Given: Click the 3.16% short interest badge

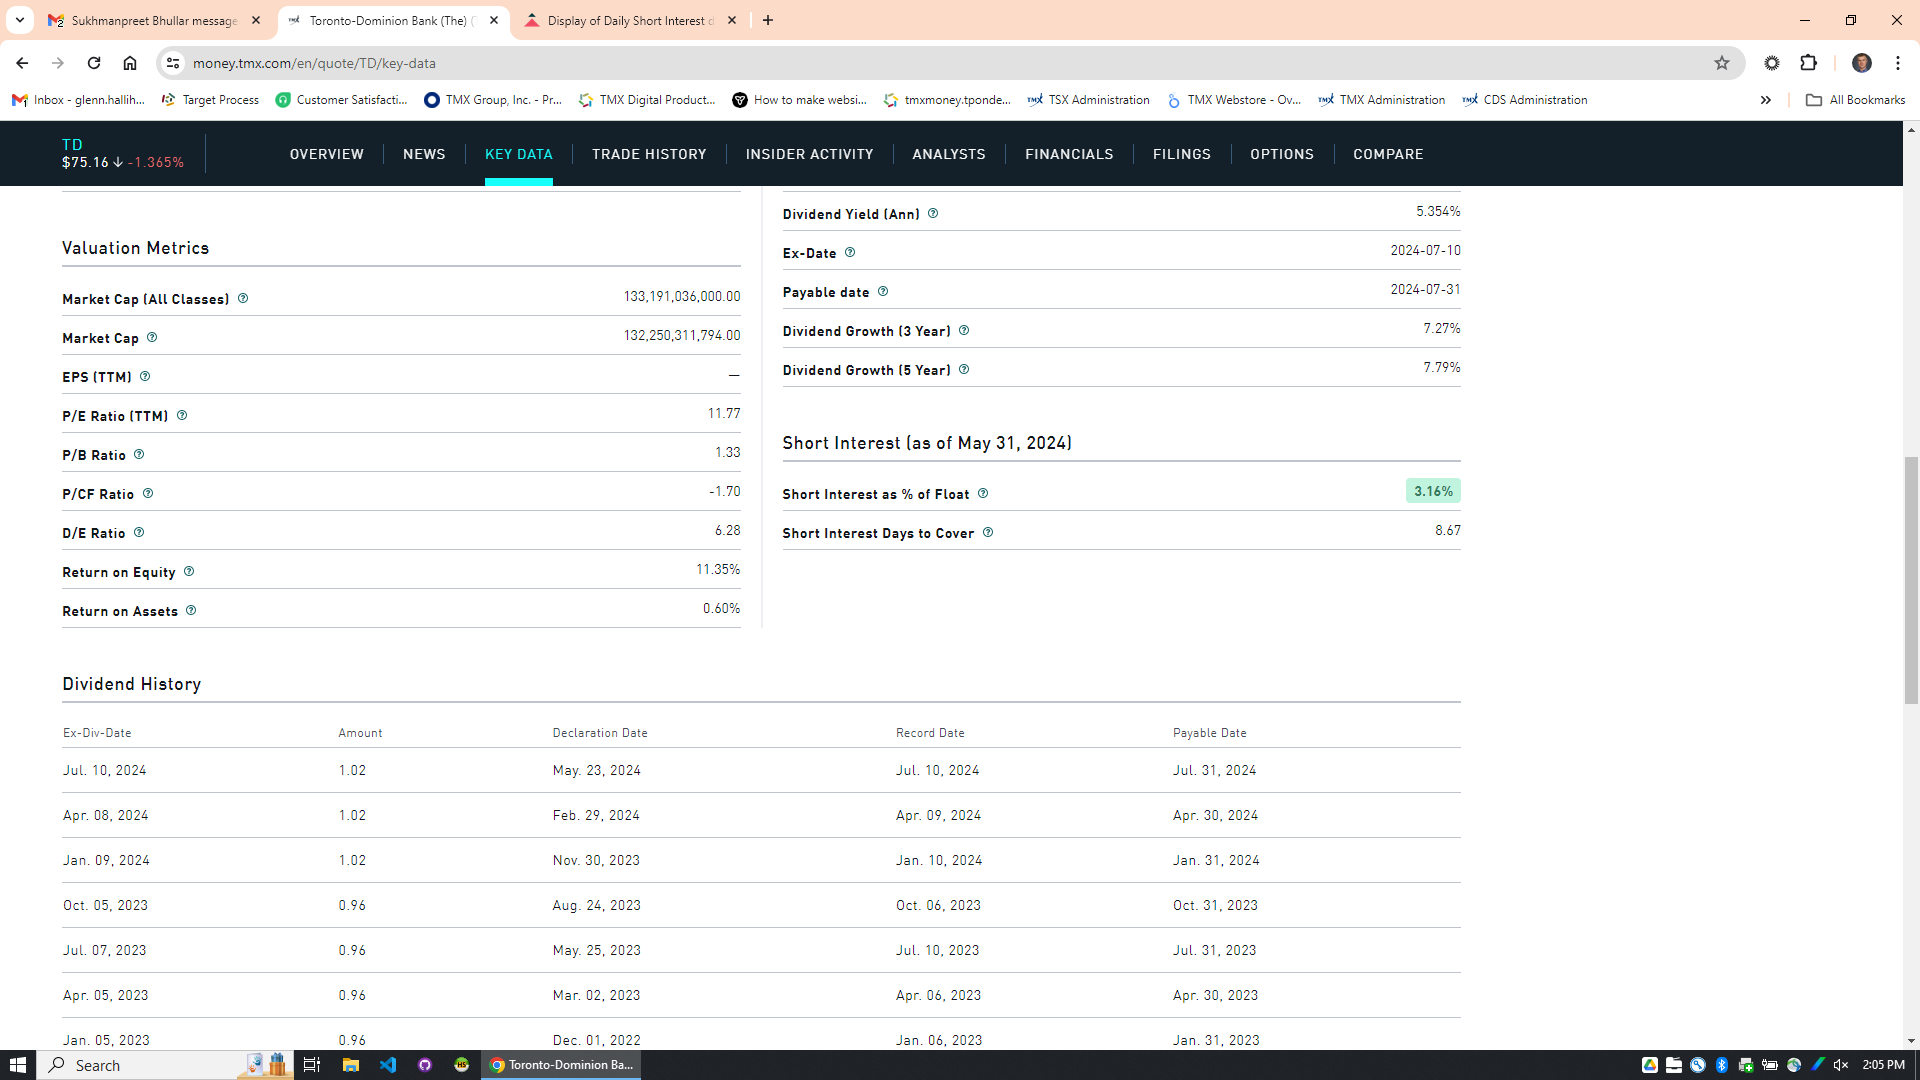Looking at the screenshot, I should (x=1432, y=491).
